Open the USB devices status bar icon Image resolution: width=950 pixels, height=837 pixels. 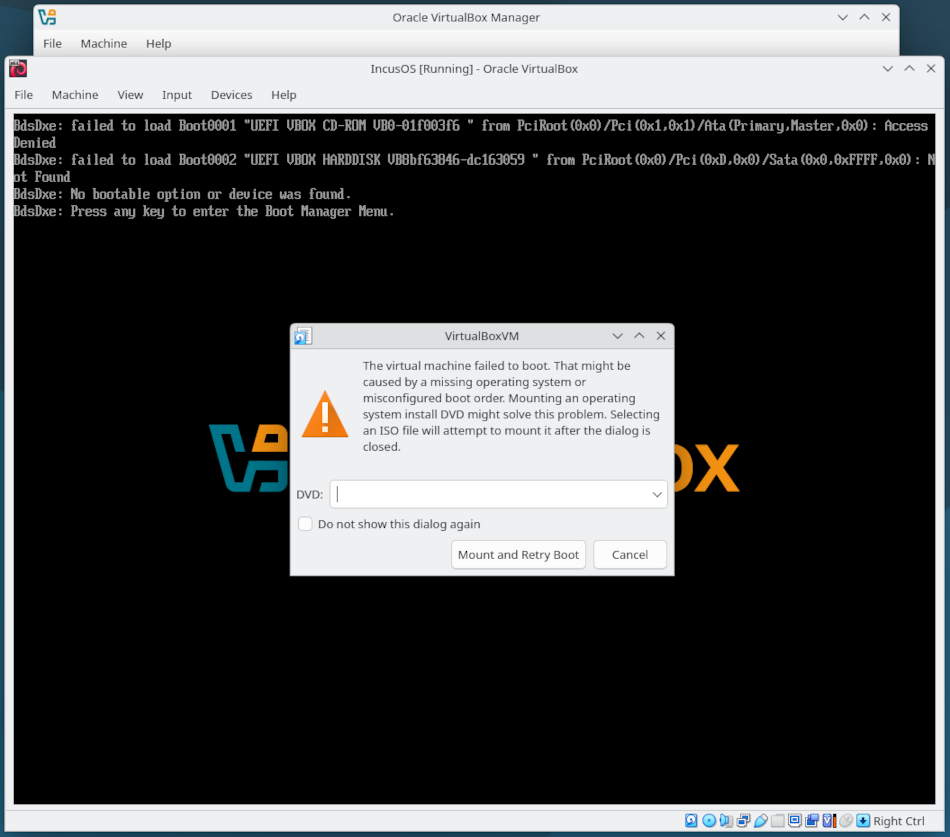[761, 820]
